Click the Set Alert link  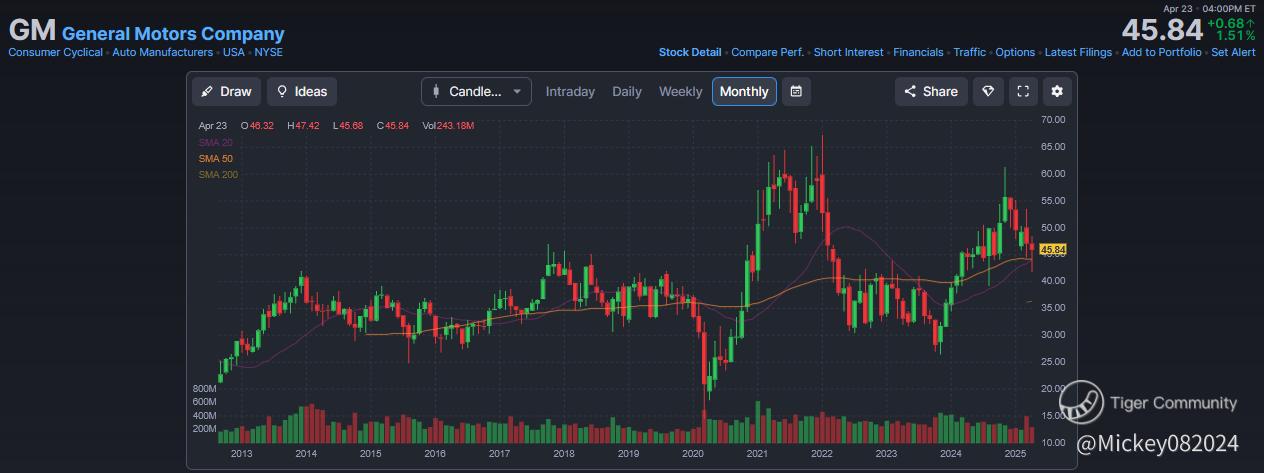coord(1233,52)
